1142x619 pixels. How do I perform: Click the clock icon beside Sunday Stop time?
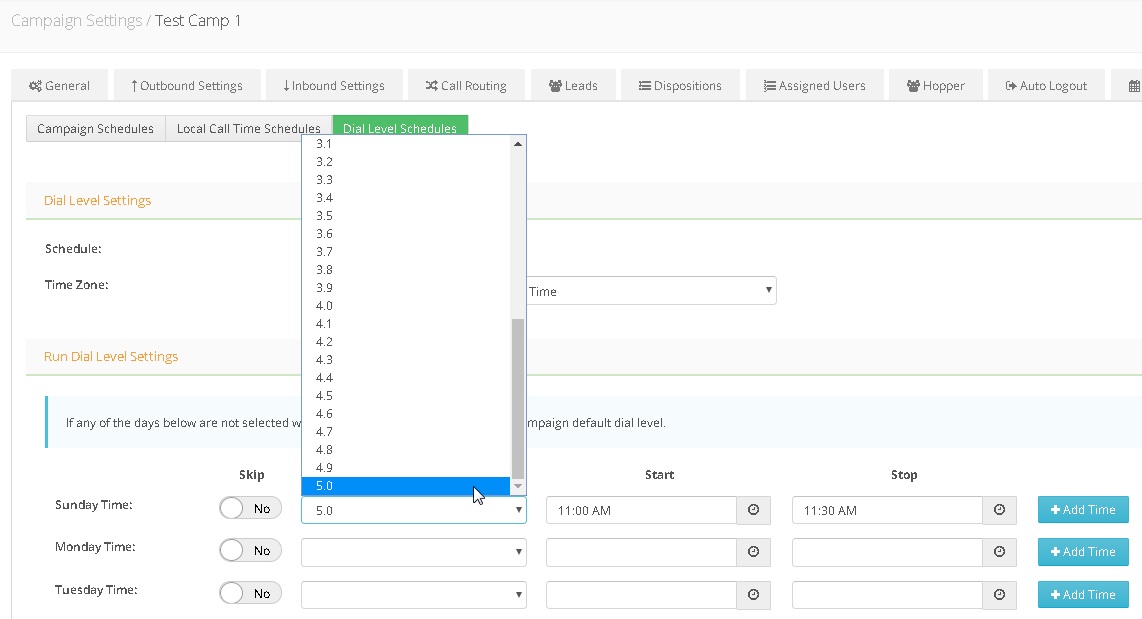tap(999, 510)
